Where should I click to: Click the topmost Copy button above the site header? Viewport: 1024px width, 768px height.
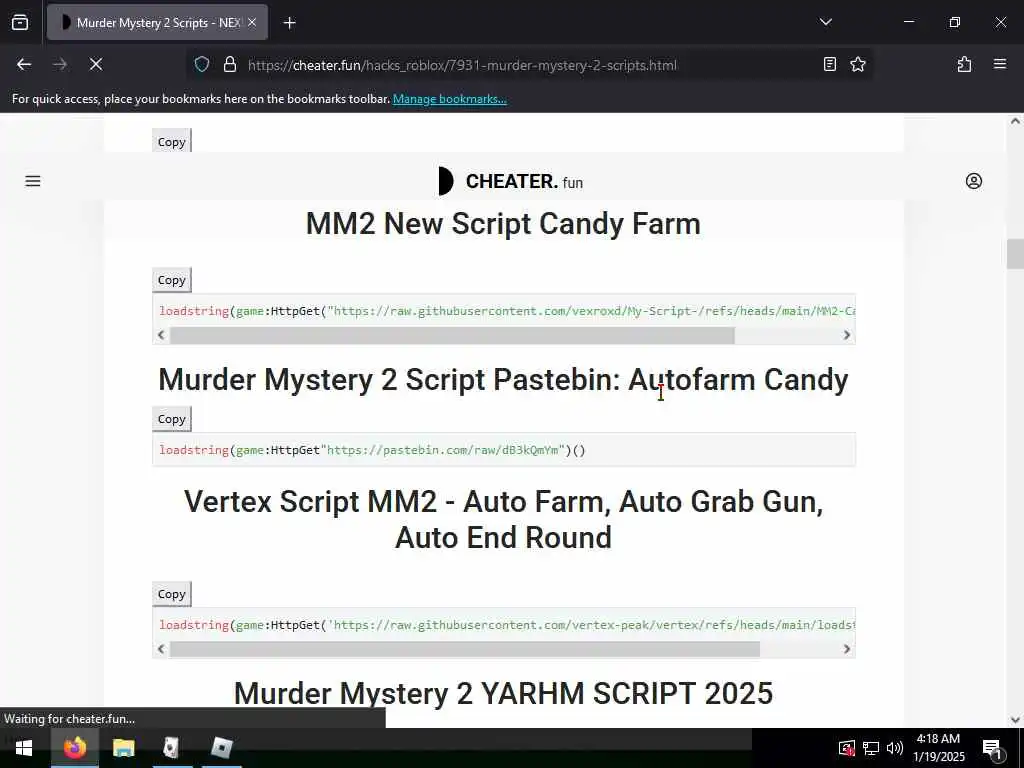tap(172, 141)
